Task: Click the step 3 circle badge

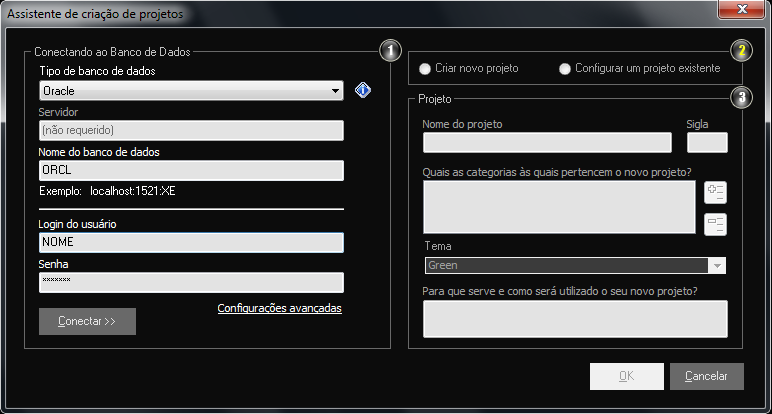Action: click(x=740, y=97)
